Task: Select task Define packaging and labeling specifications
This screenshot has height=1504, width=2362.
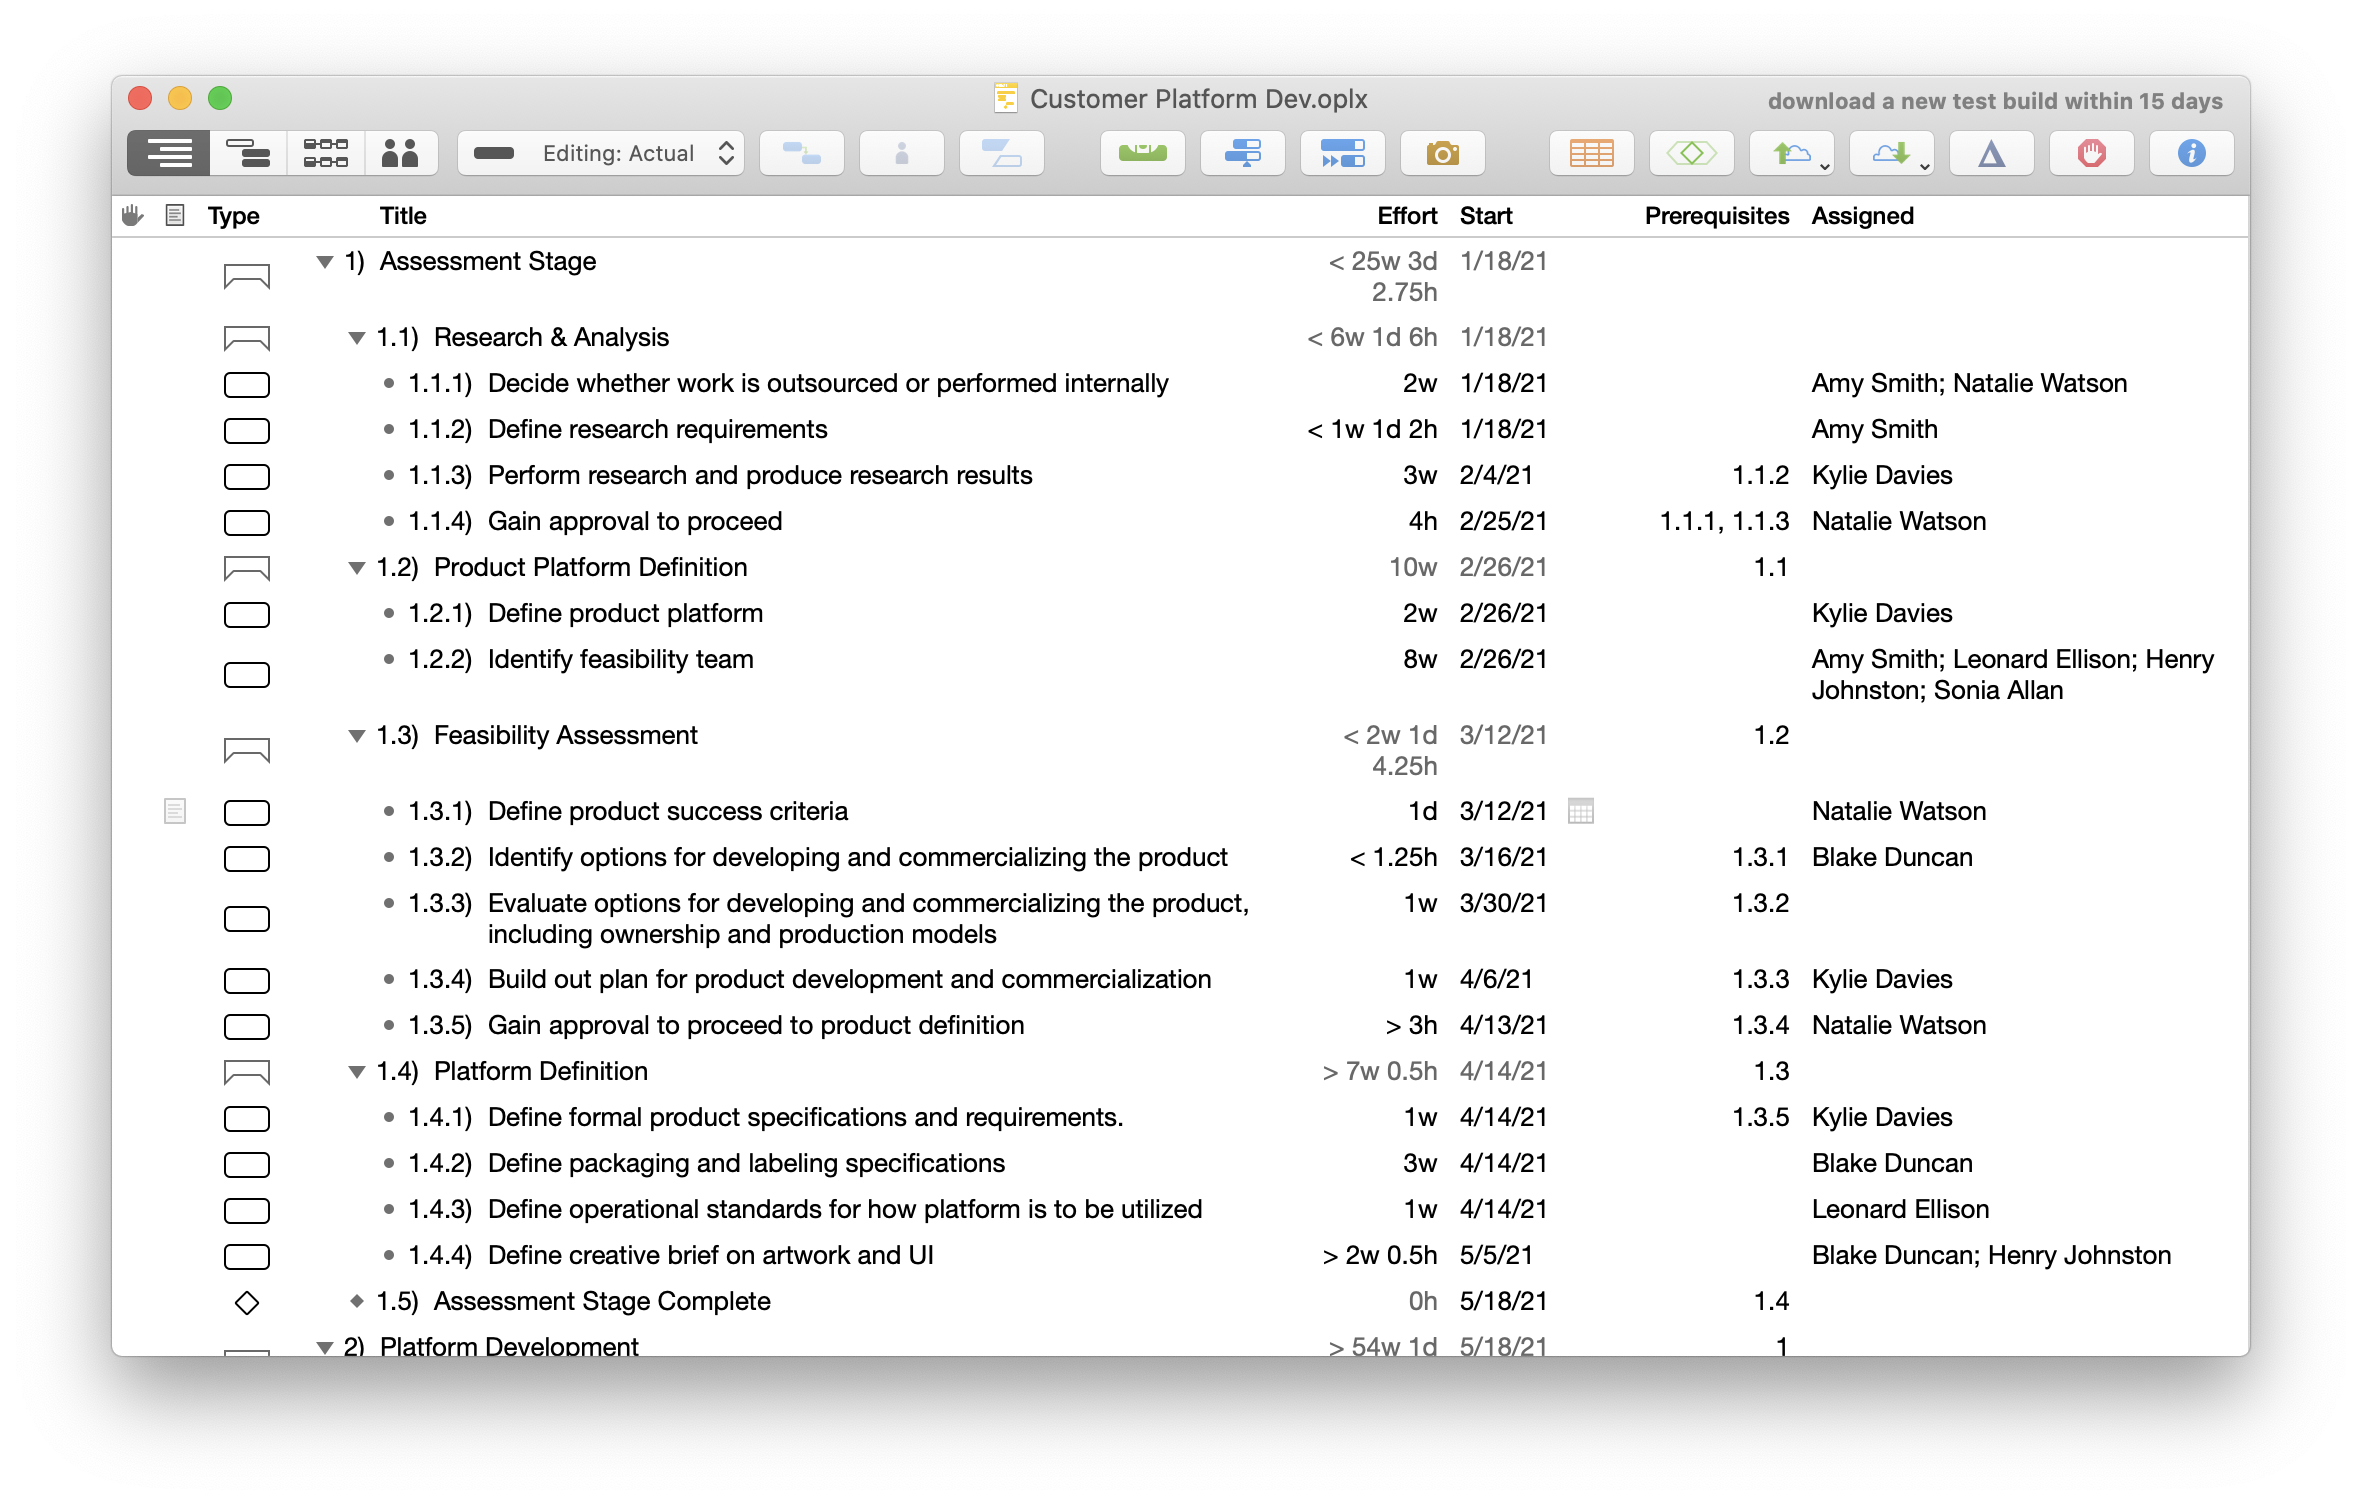Action: point(746,1163)
